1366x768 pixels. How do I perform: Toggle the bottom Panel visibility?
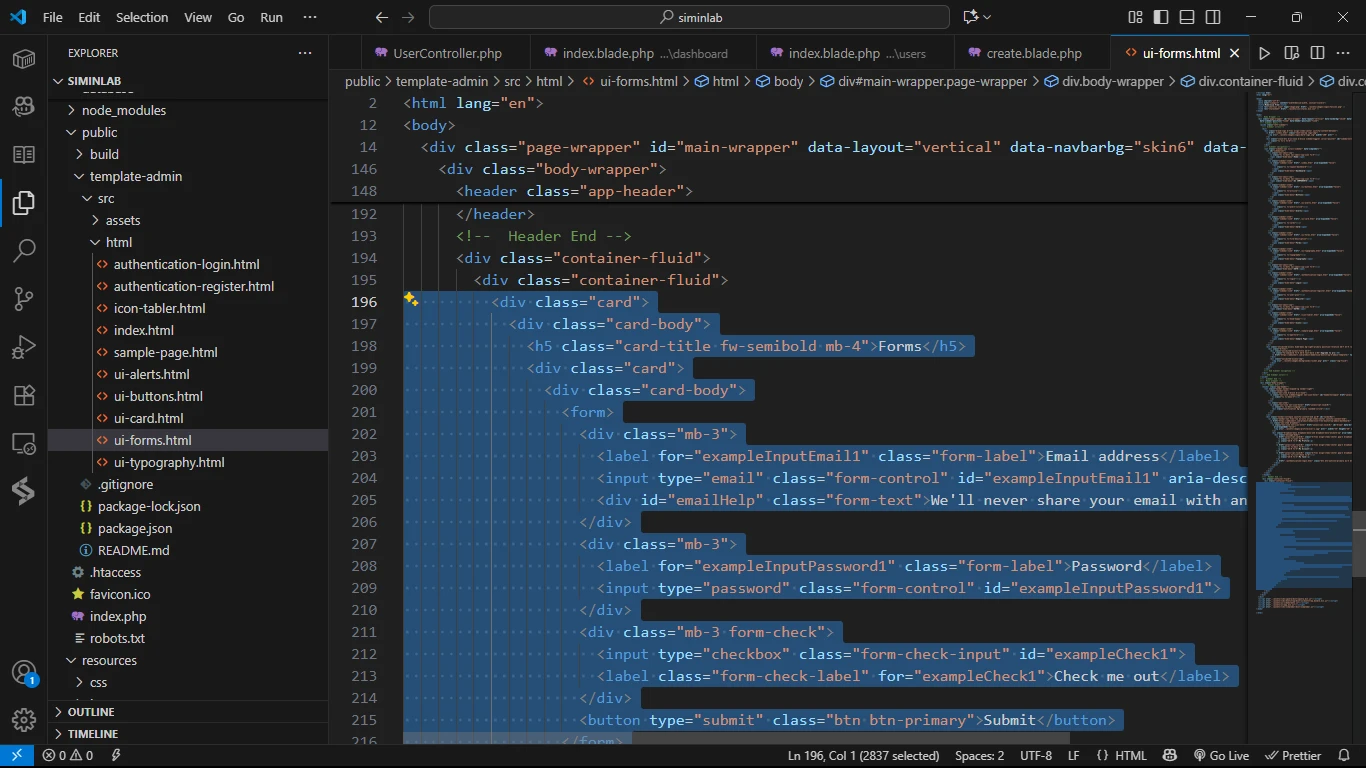coord(1187,17)
